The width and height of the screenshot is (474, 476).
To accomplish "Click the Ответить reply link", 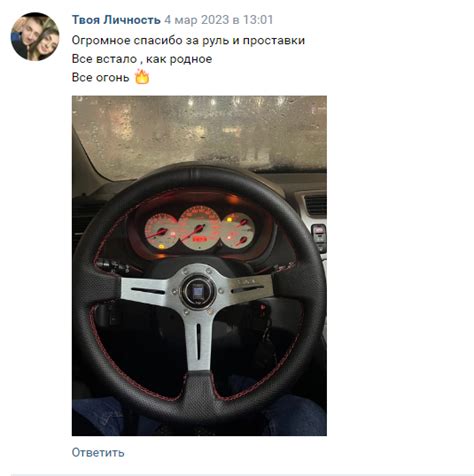I will pos(98,452).
